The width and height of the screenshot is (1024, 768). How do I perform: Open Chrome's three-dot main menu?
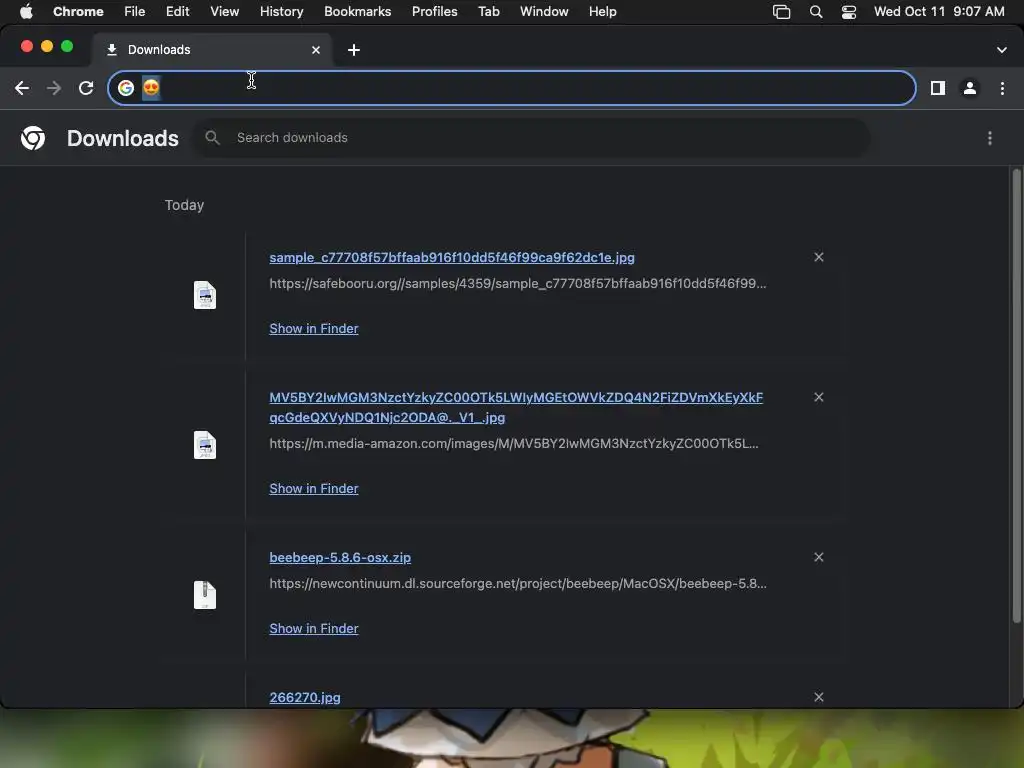click(x=1002, y=88)
